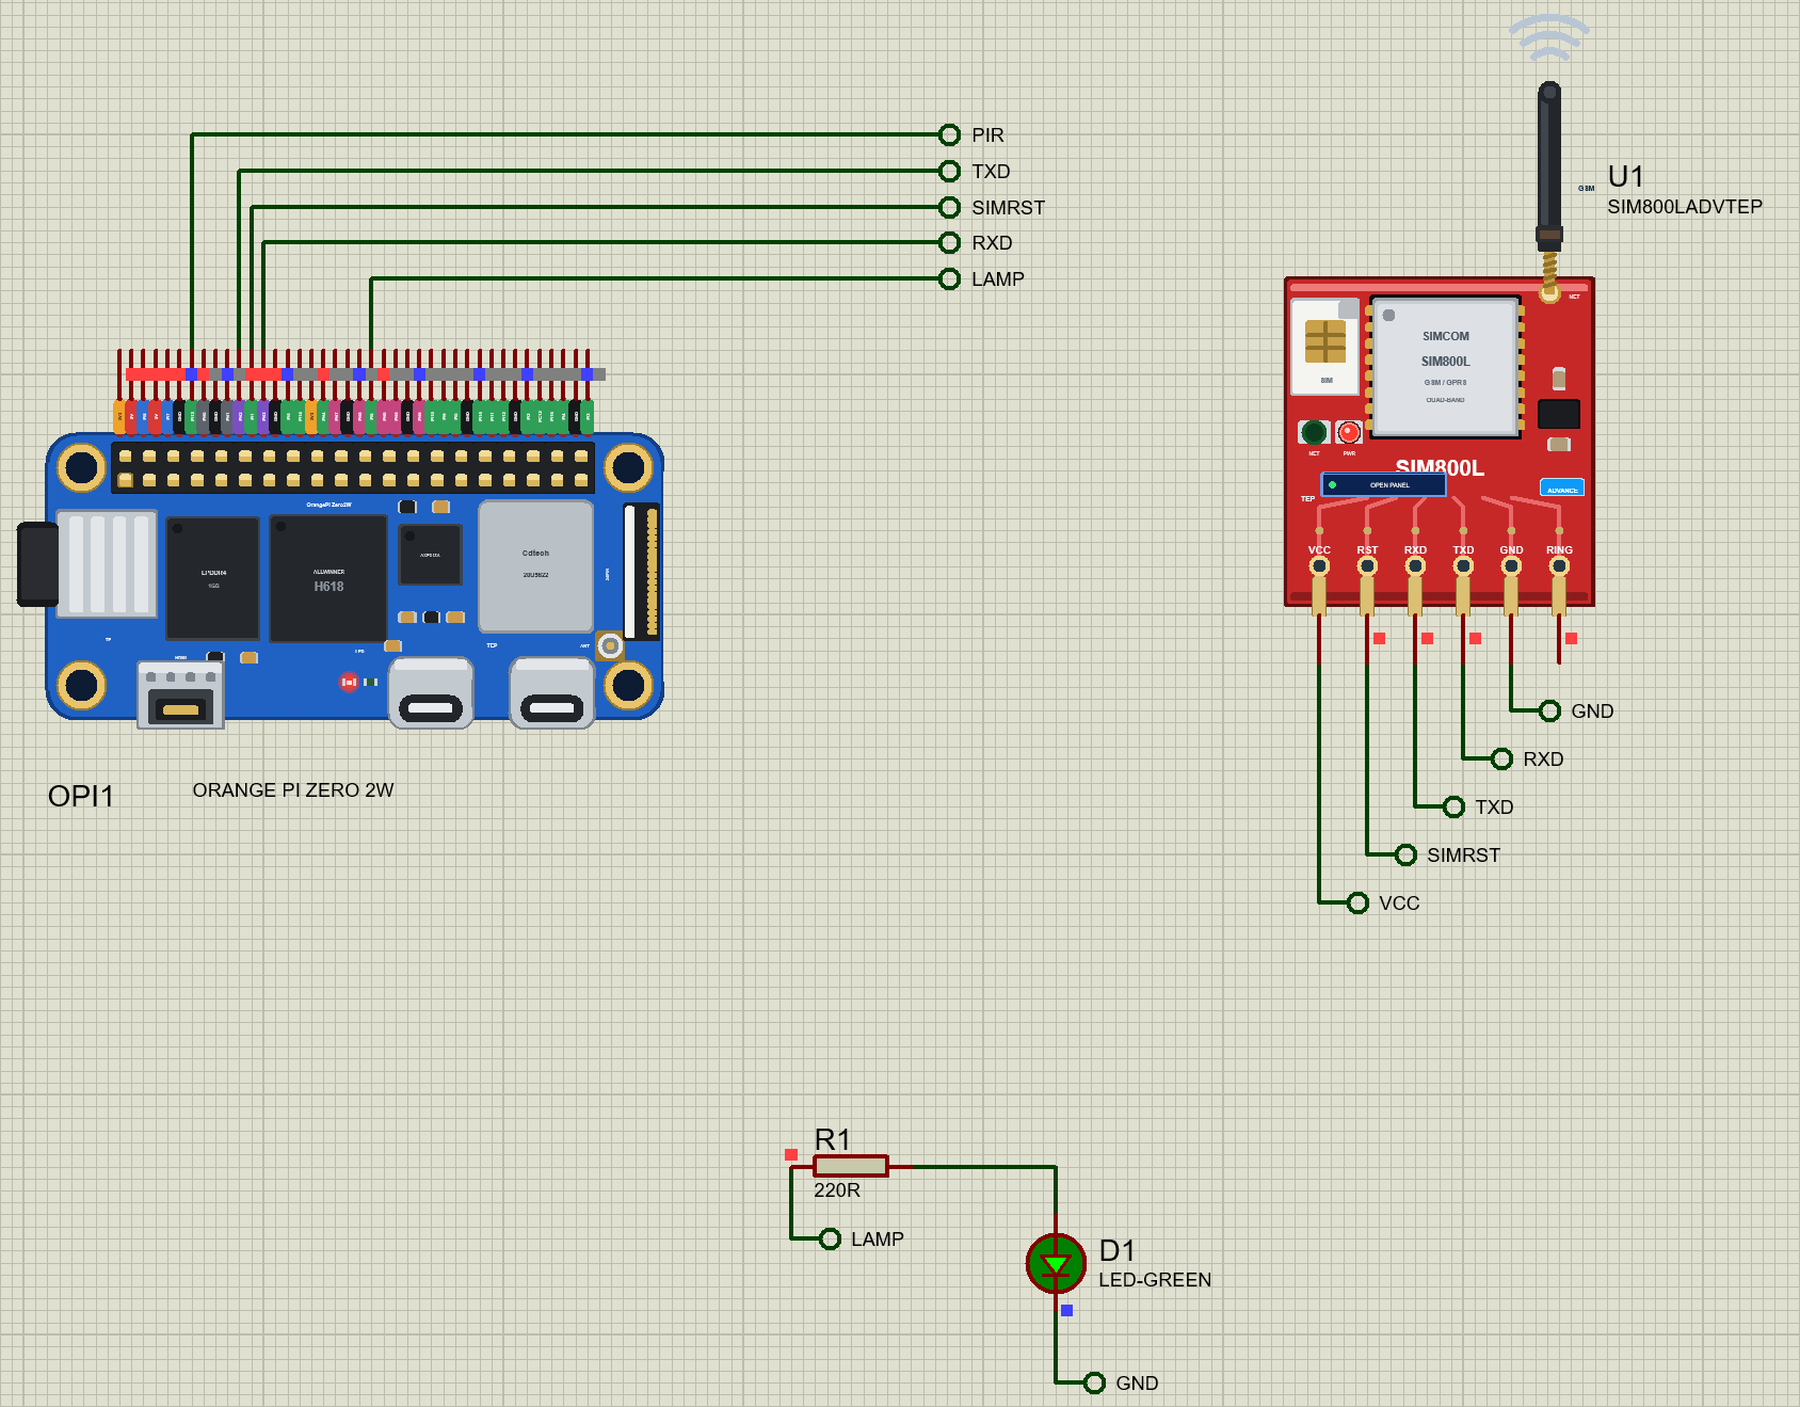This screenshot has height=1407, width=1800.
Task: Select the U1 reference label
Action: coord(1626,177)
